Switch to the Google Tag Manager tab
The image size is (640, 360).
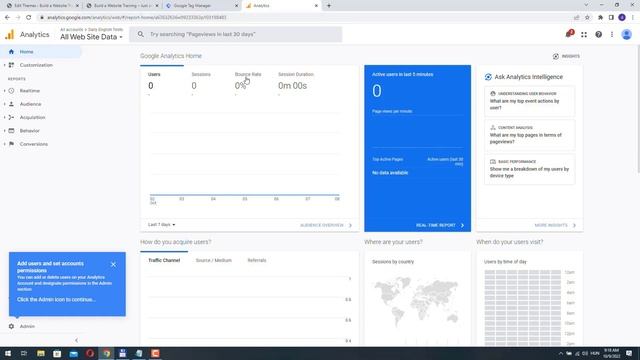(202, 6)
